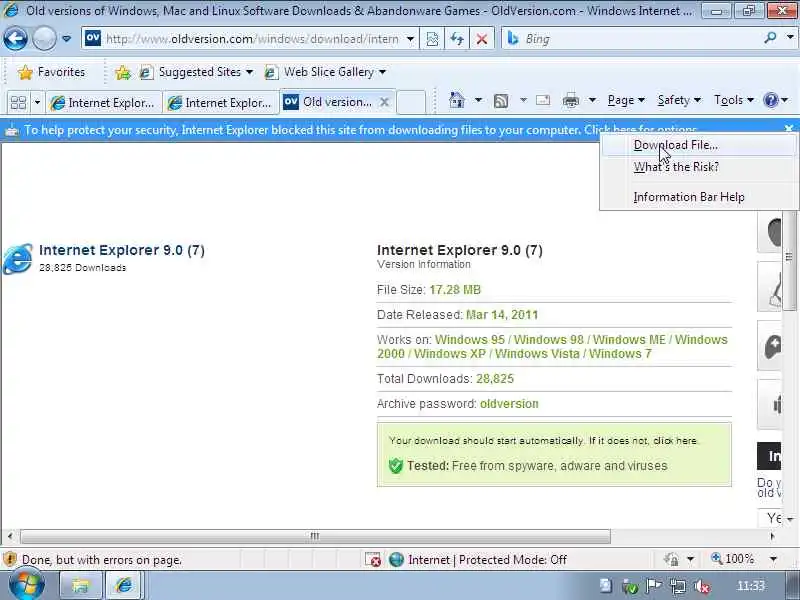
Task: Open the search provider dropdown arrow
Action: (790, 38)
